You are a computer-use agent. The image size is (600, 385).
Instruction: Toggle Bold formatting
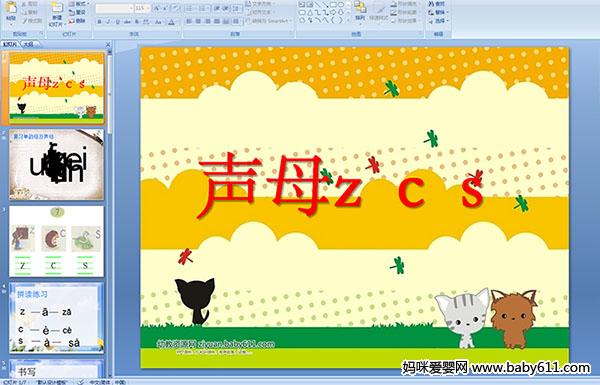pos(99,22)
